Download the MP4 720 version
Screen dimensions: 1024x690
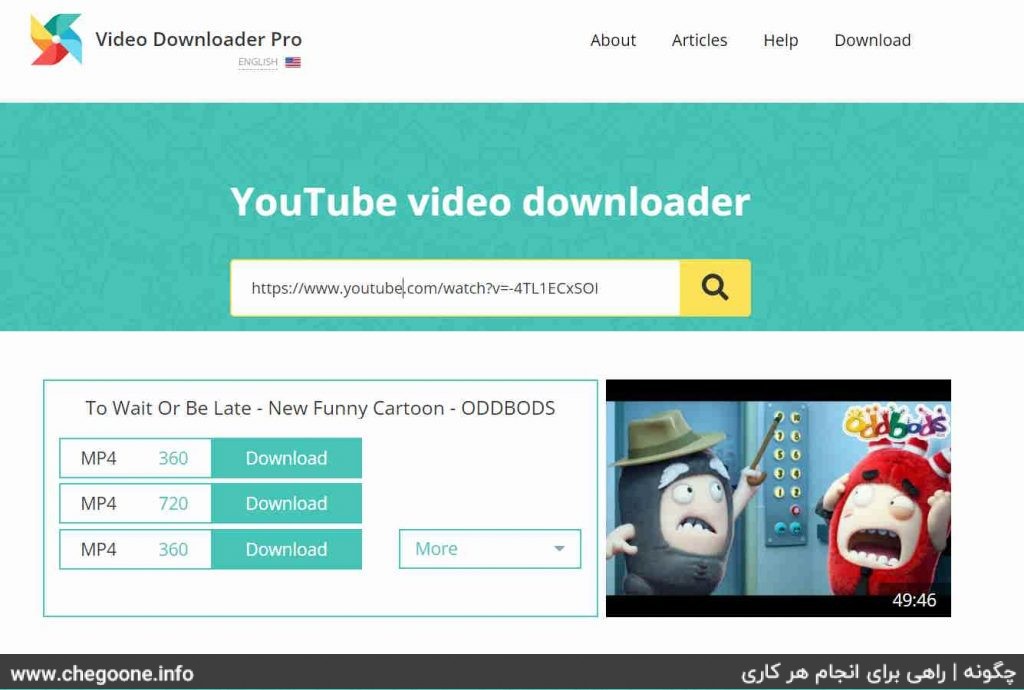286,503
